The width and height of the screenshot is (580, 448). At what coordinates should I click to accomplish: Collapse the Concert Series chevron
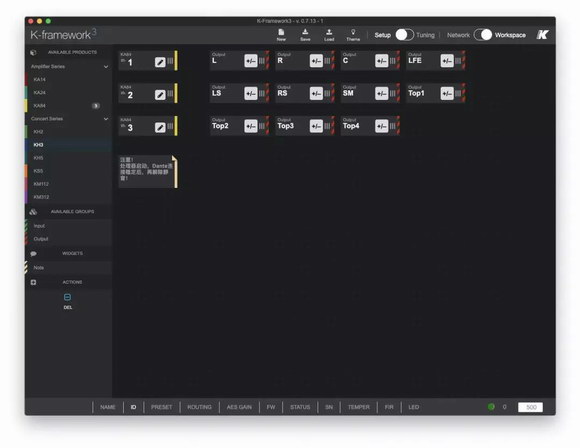(106, 119)
